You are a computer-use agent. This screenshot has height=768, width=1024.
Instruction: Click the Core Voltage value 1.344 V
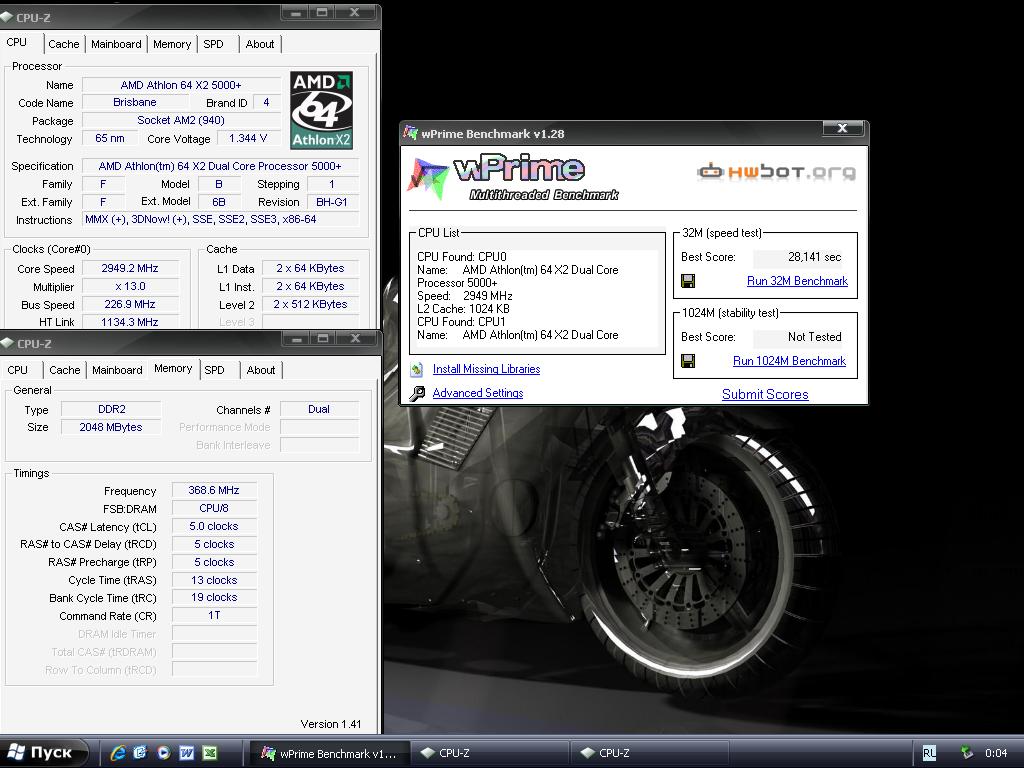click(x=248, y=138)
